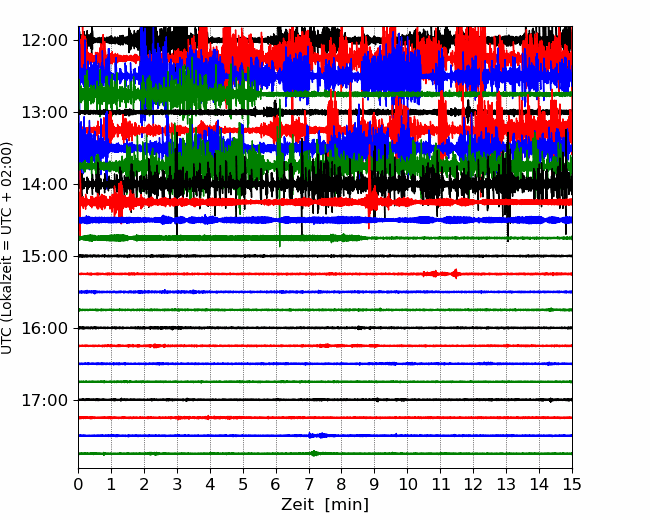Click the x-axis tick label 12

click(473, 484)
